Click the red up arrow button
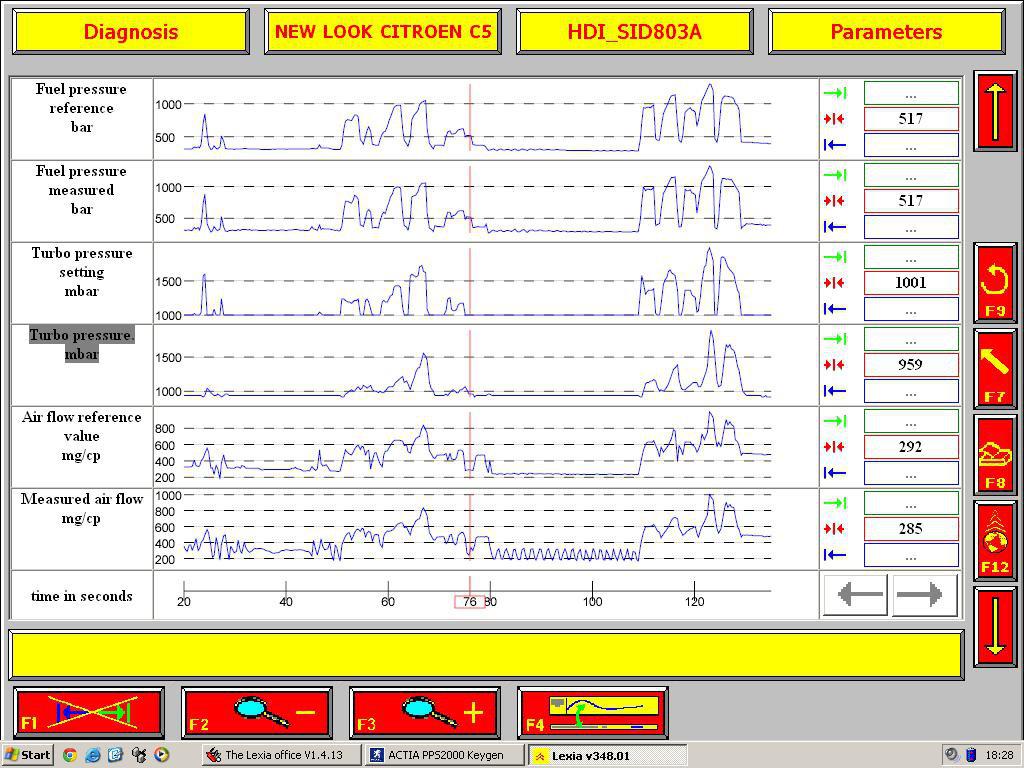The width and height of the screenshot is (1024, 768). tap(995, 112)
